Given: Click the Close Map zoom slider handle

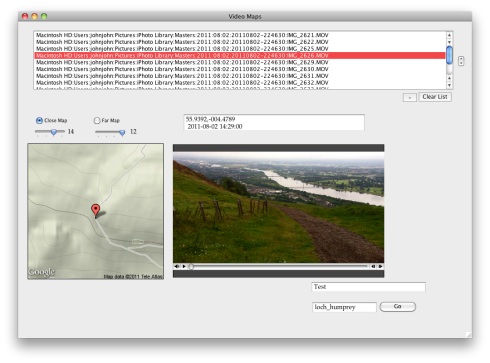Looking at the screenshot, I should coord(54,132).
